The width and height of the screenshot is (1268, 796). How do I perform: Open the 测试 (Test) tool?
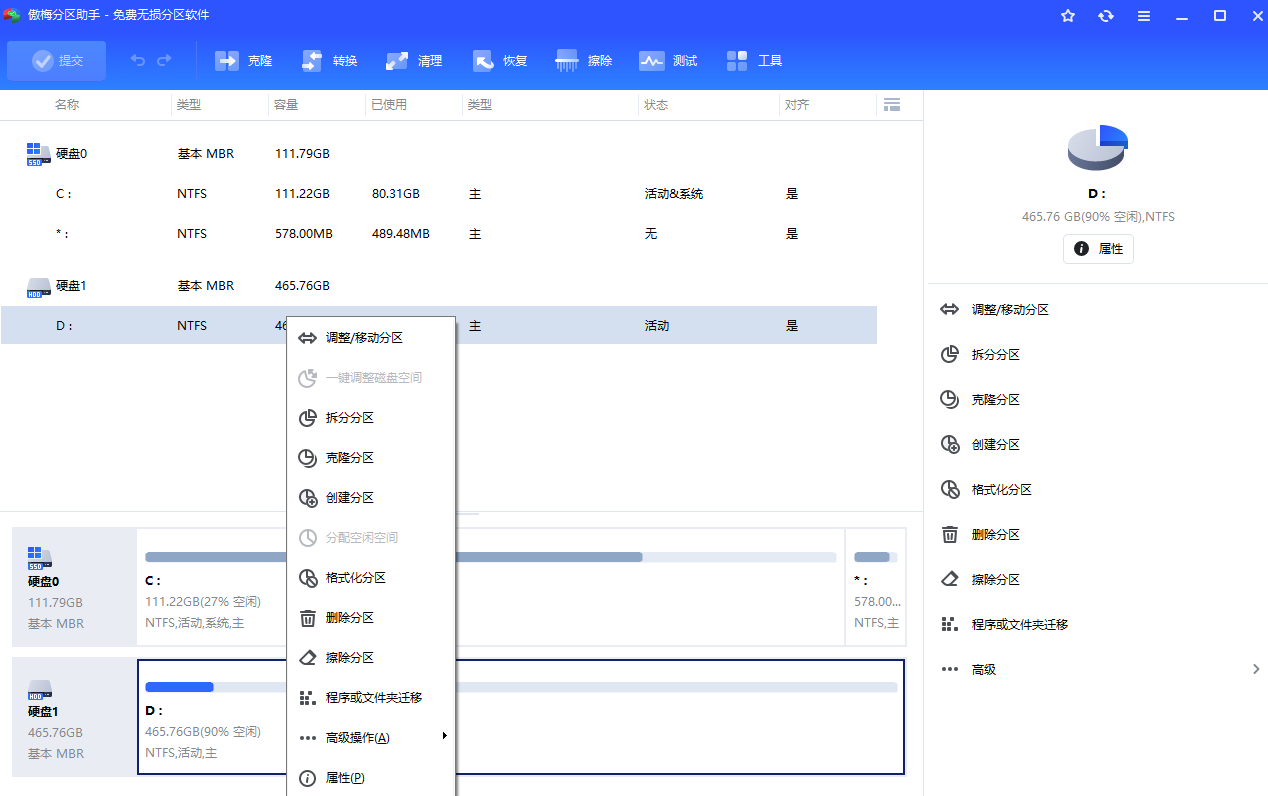pos(669,61)
